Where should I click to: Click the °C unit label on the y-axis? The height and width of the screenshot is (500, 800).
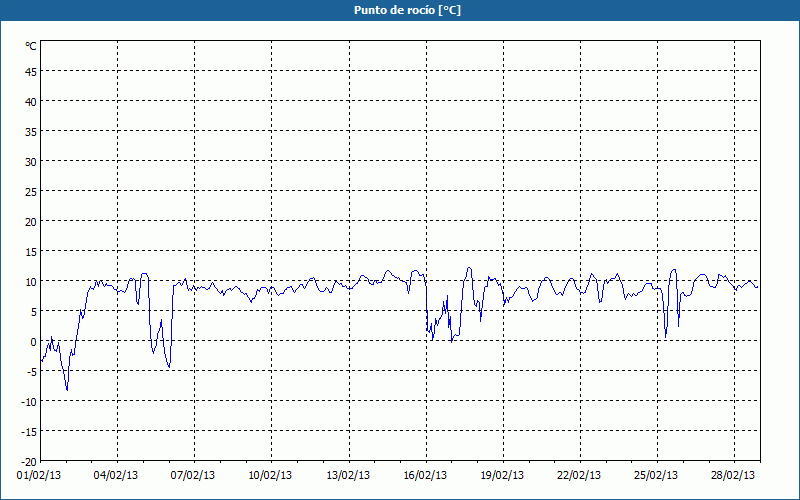31,46
